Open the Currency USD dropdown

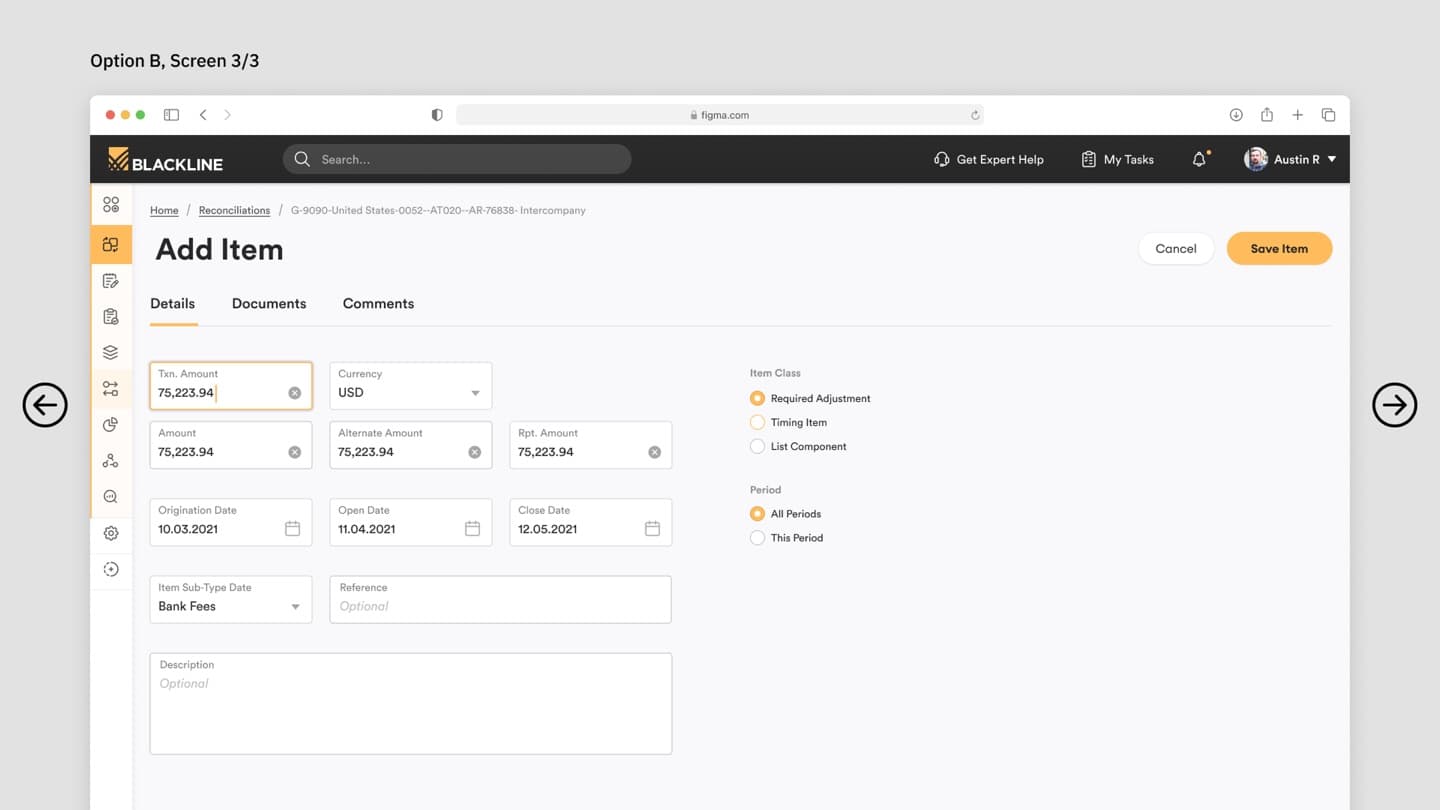point(411,385)
